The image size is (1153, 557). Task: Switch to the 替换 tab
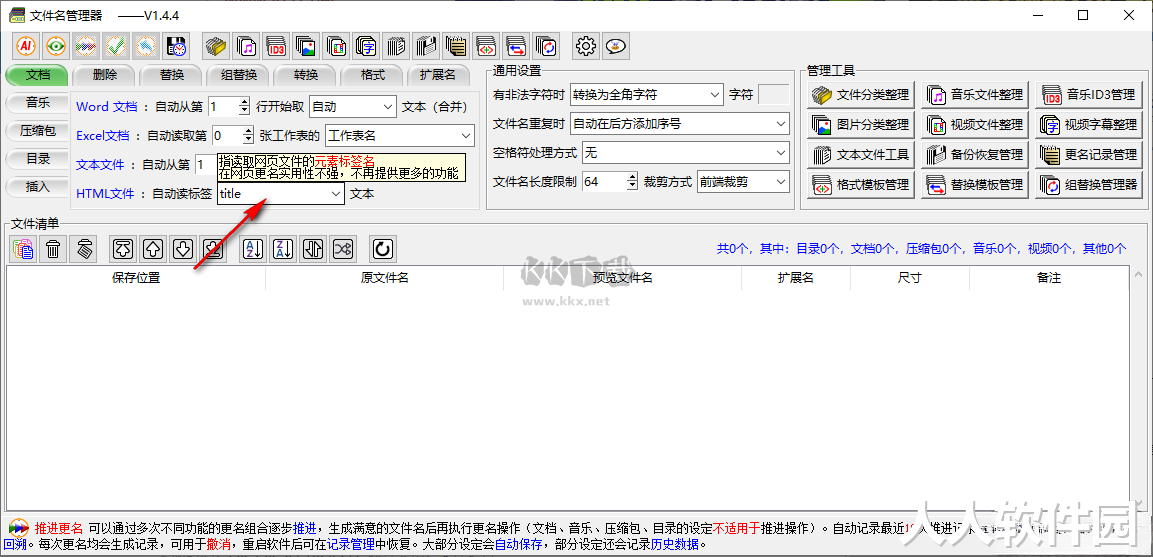pyautogui.click(x=171, y=75)
